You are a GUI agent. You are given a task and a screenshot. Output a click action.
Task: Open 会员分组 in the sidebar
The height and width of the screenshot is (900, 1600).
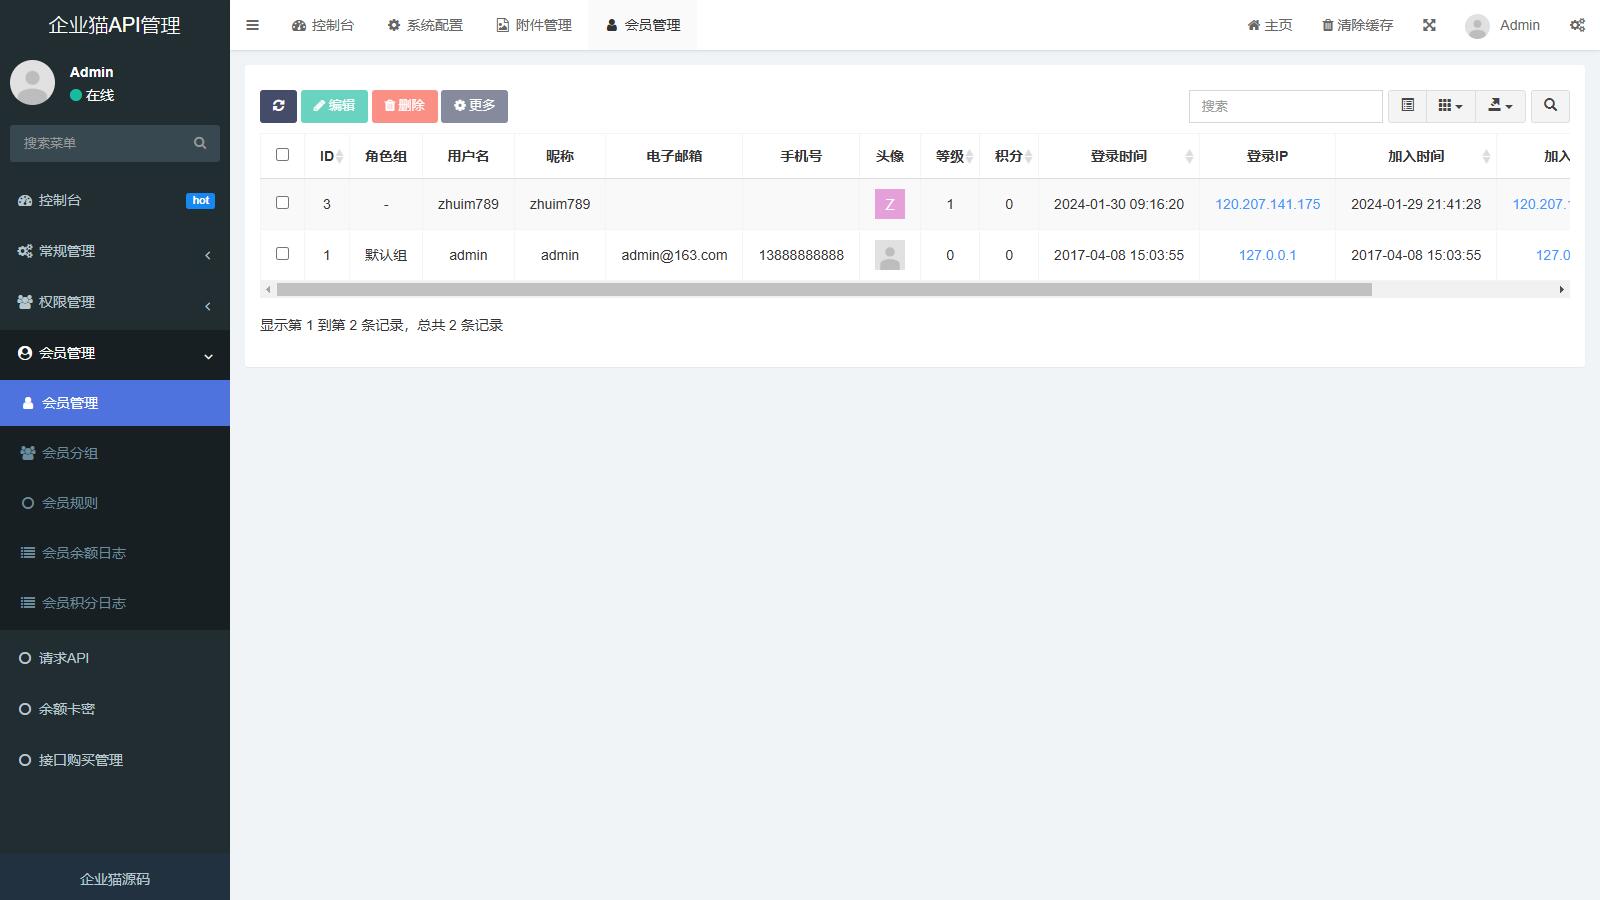click(x=70, y=453)
